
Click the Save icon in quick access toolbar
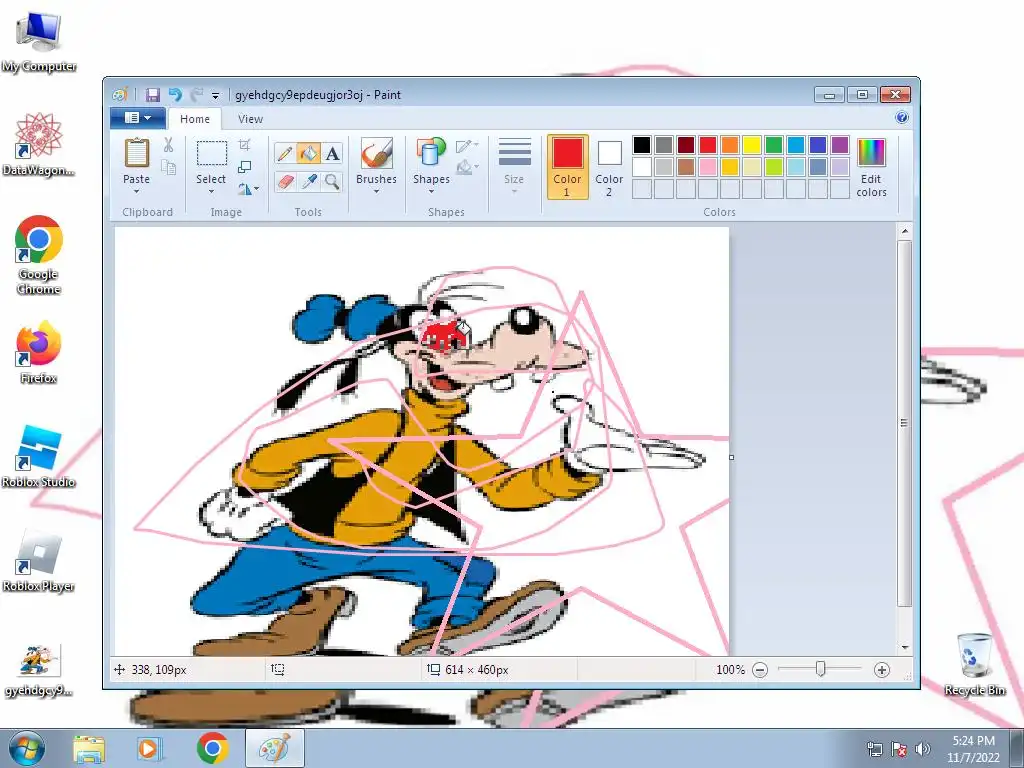tap(152, 95)
